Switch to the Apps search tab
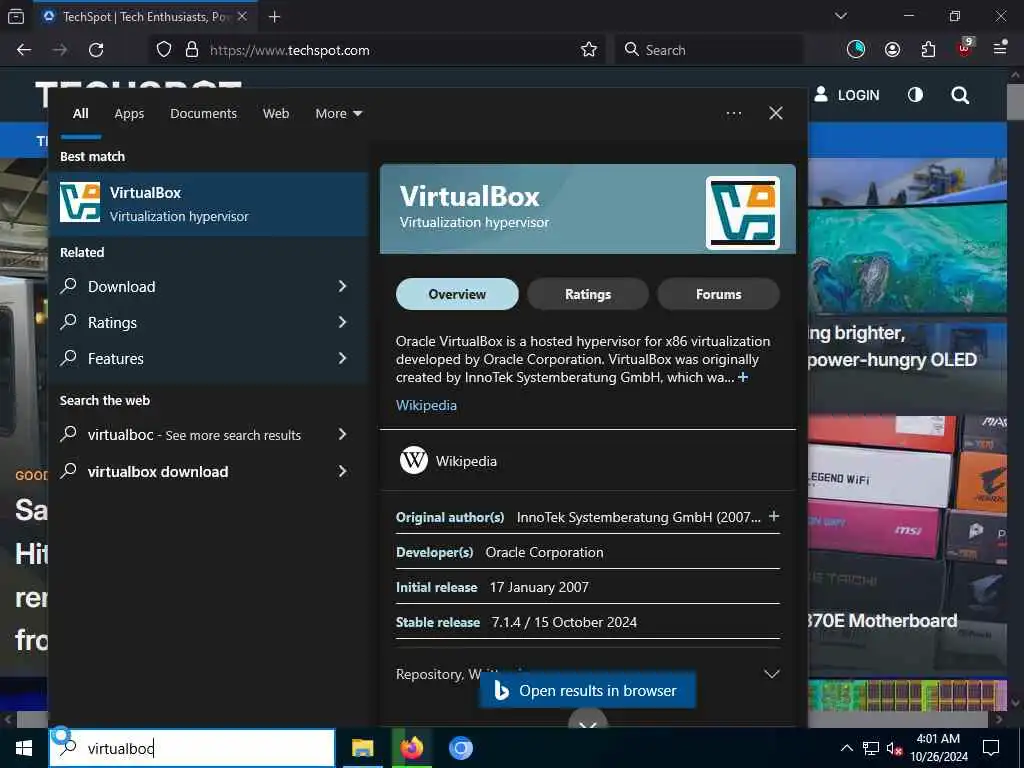 coord(129,114)
